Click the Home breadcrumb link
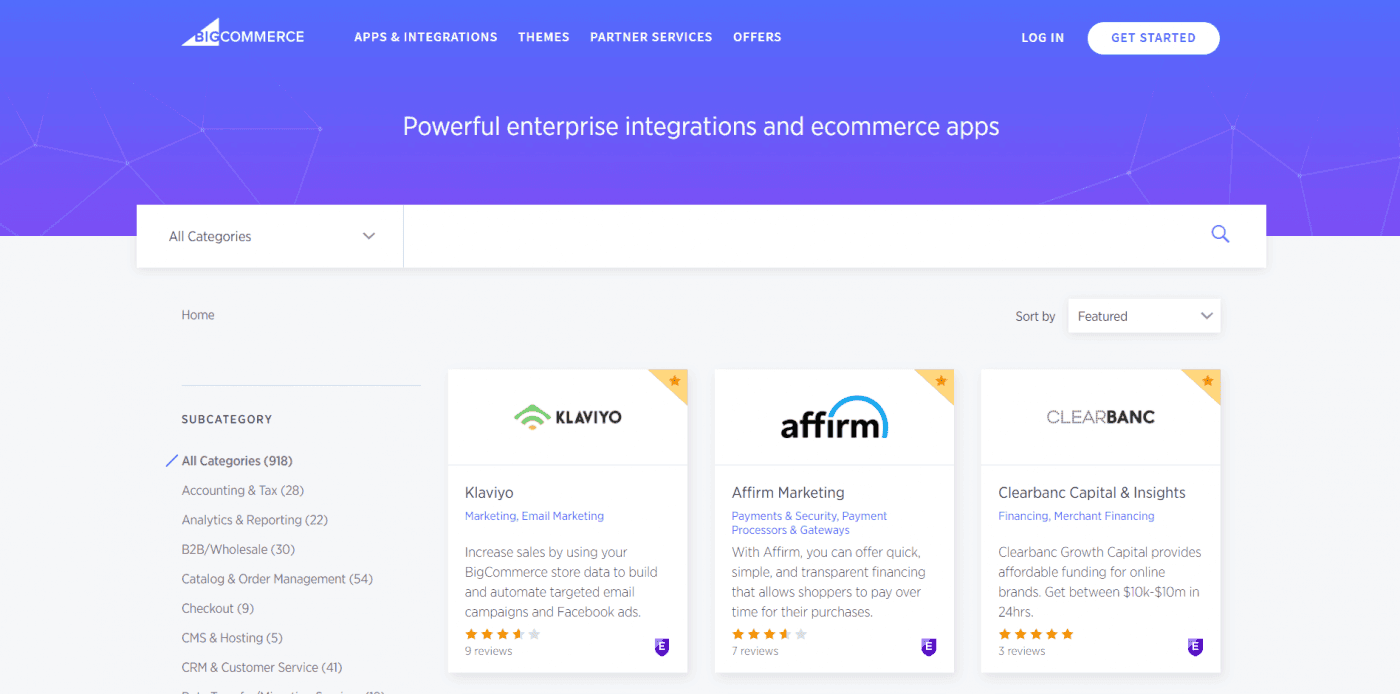This screenshot has width=1400, height=694. pyautogui.click(x=198, y=315)
